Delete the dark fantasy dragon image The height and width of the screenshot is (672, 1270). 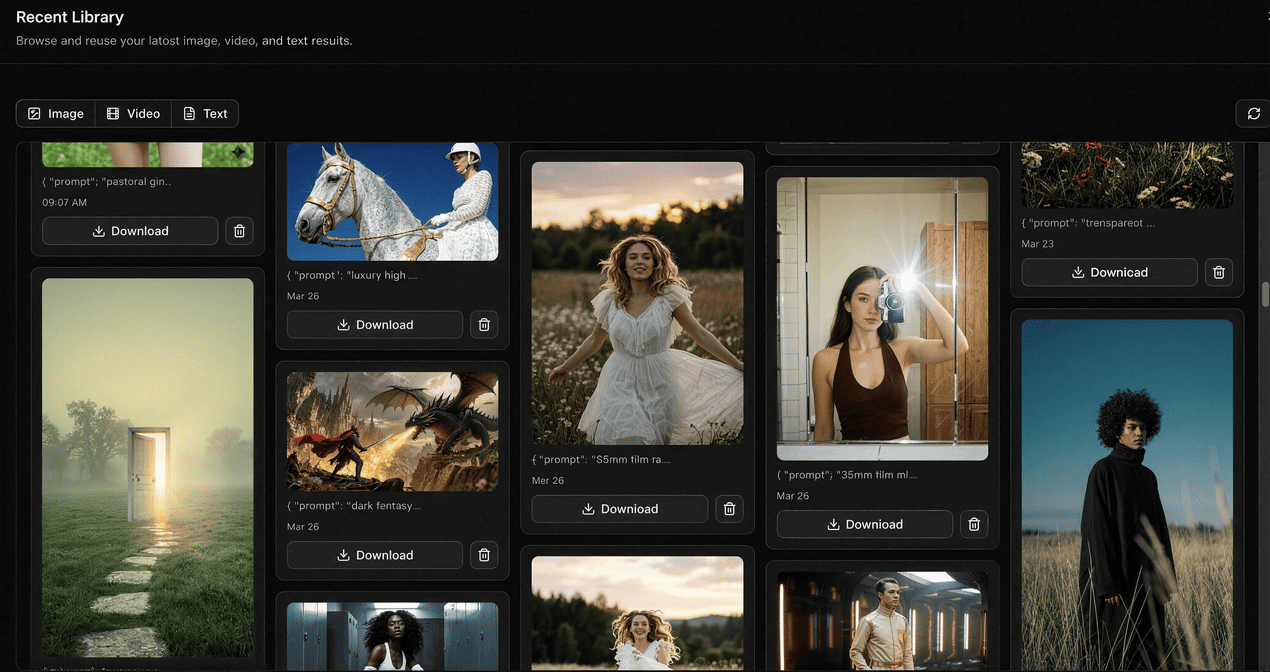pos(484,555)
